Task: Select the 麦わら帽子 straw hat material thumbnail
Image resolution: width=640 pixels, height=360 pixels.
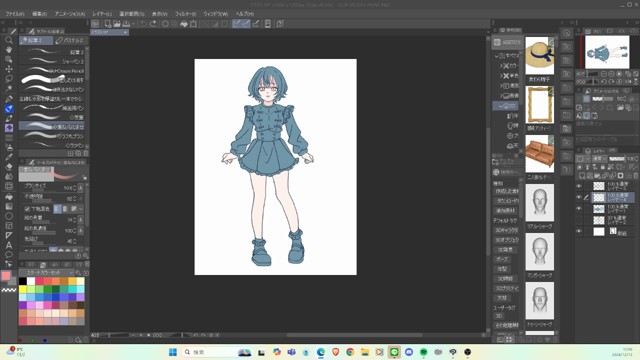Action: pyautogui.click(x=539, y=56)
